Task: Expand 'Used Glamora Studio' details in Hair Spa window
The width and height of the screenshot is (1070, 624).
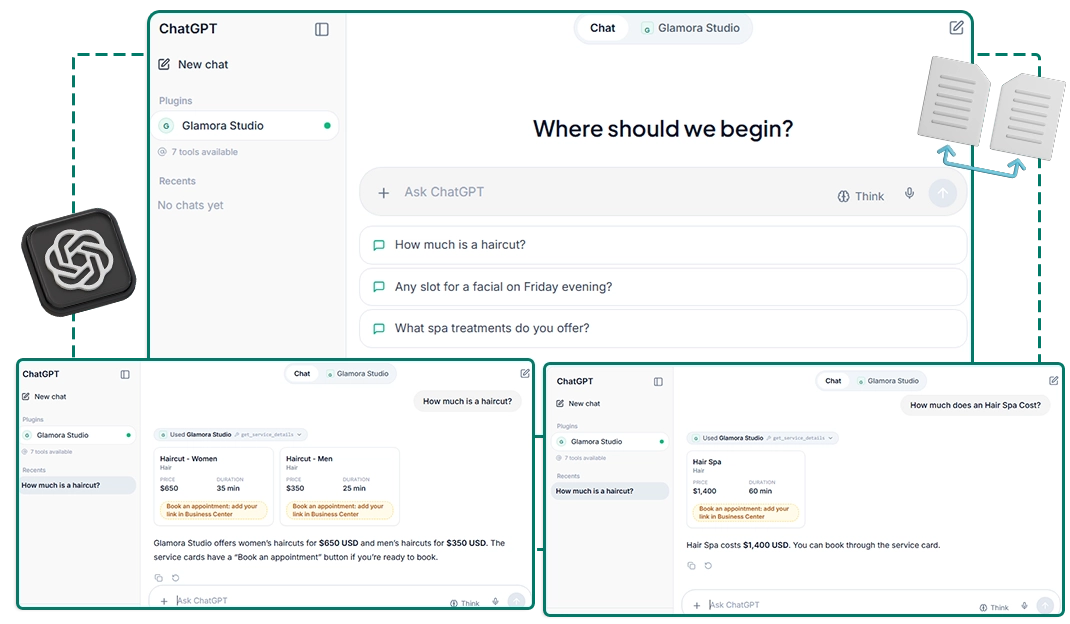Action: tap(763, 438)
